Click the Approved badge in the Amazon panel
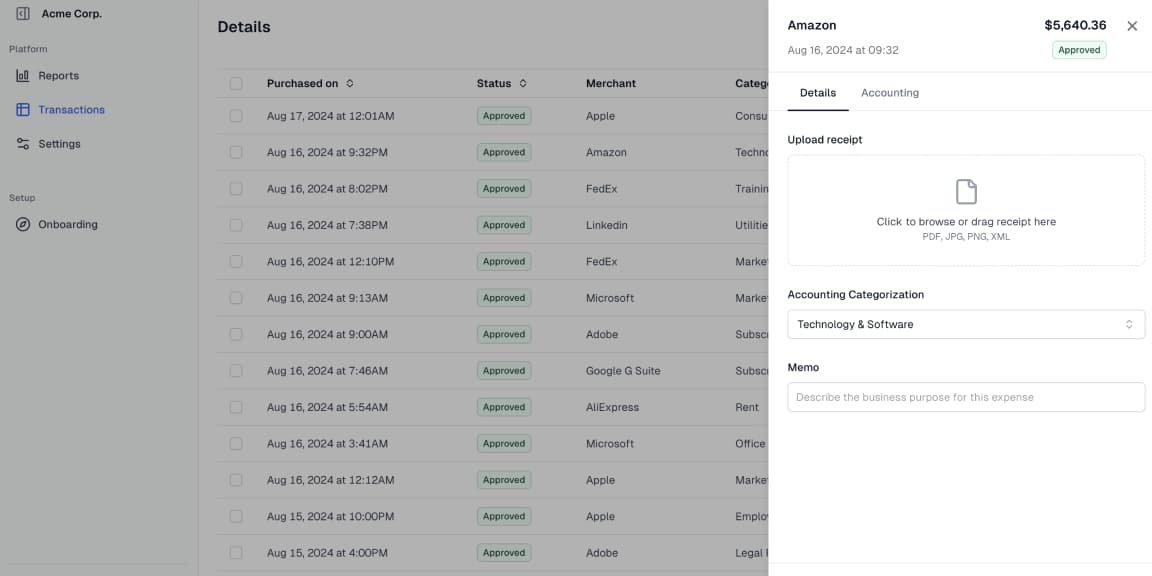Viewport: 1152px width, 576px height. coord(1079,50)
